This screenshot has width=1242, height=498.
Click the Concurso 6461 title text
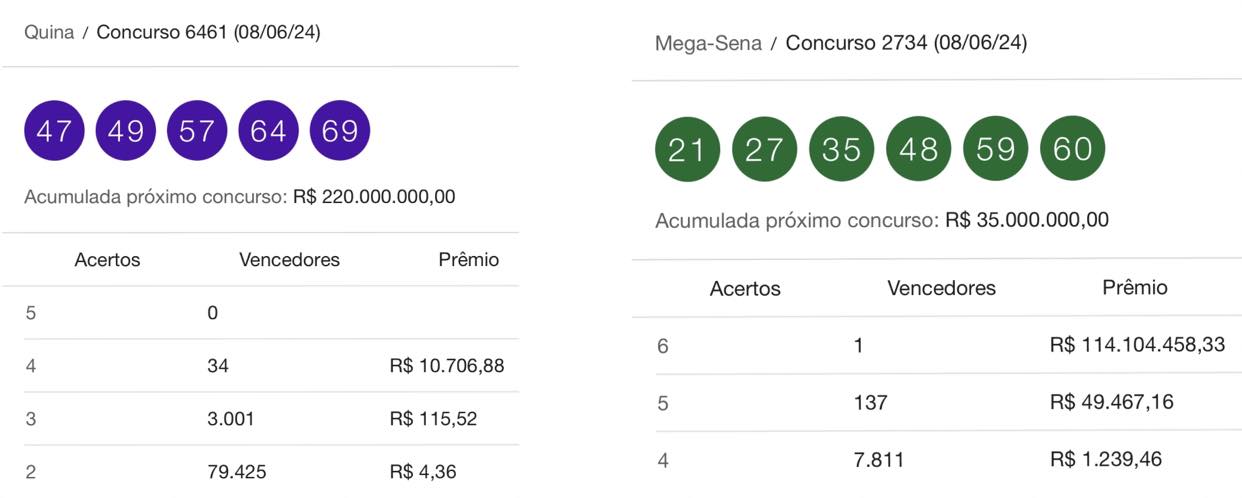208,32
